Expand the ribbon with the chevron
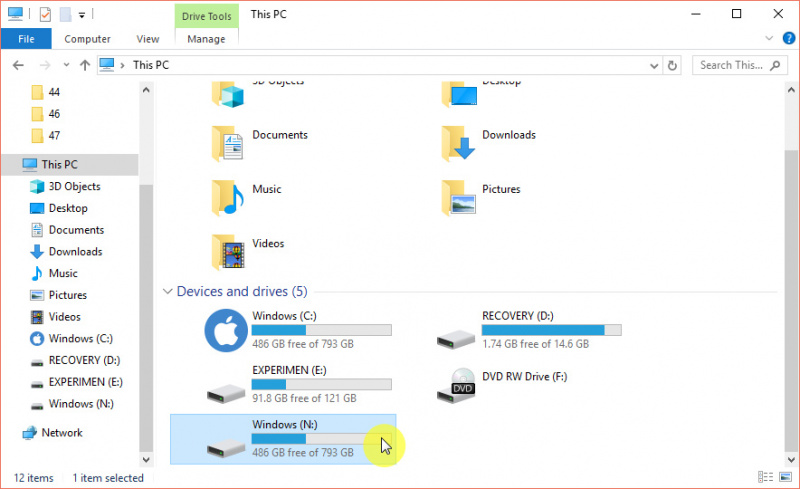 (x=769, y=38)
